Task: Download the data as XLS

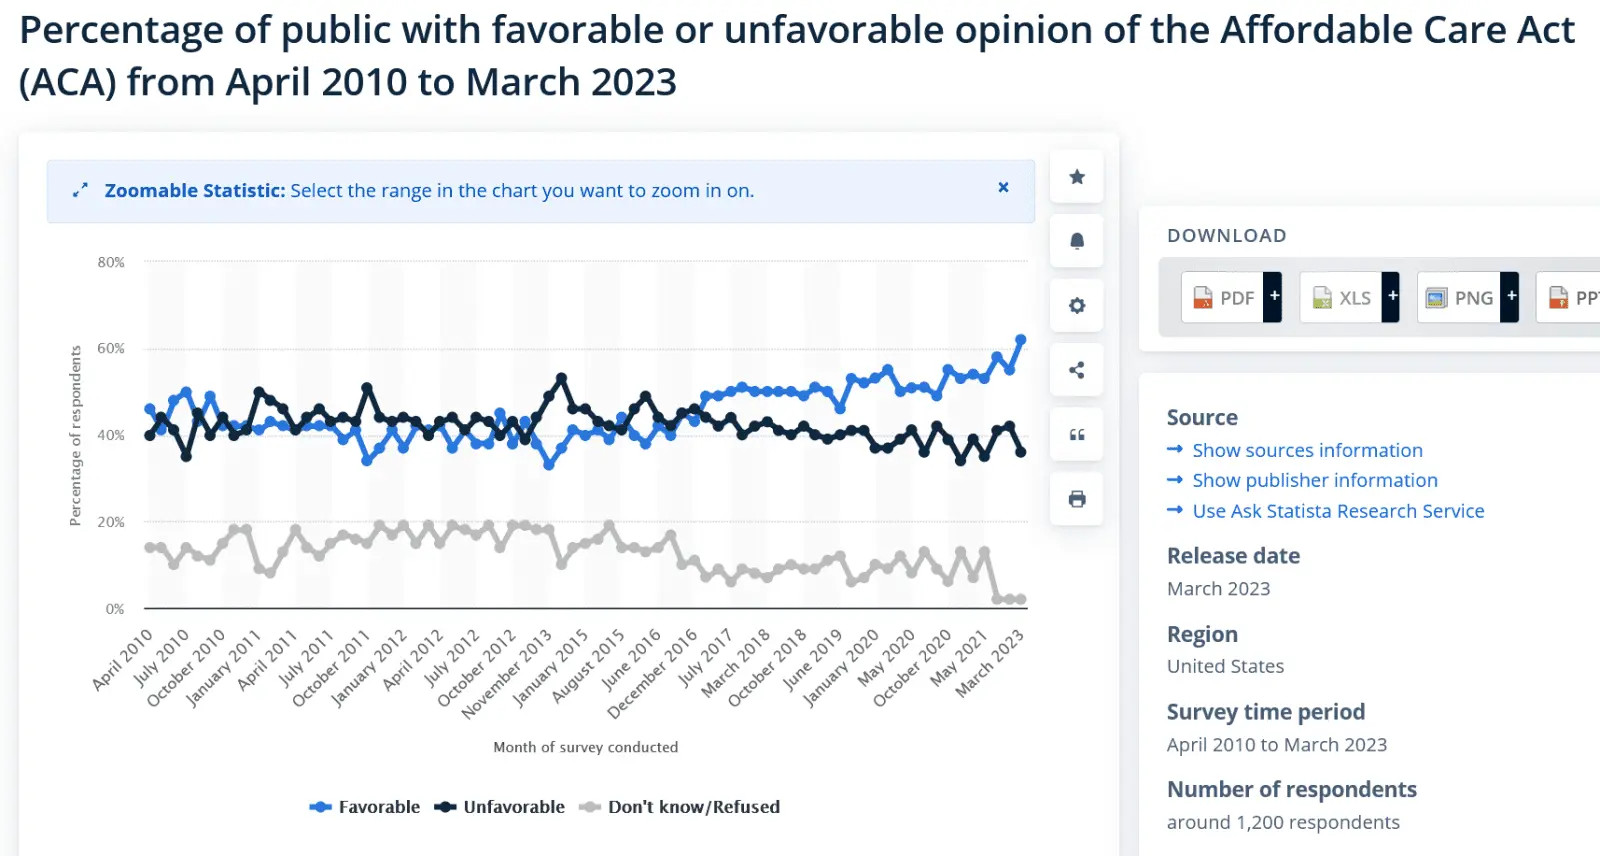Action: pyautogui.click(x=1342, y=298)
